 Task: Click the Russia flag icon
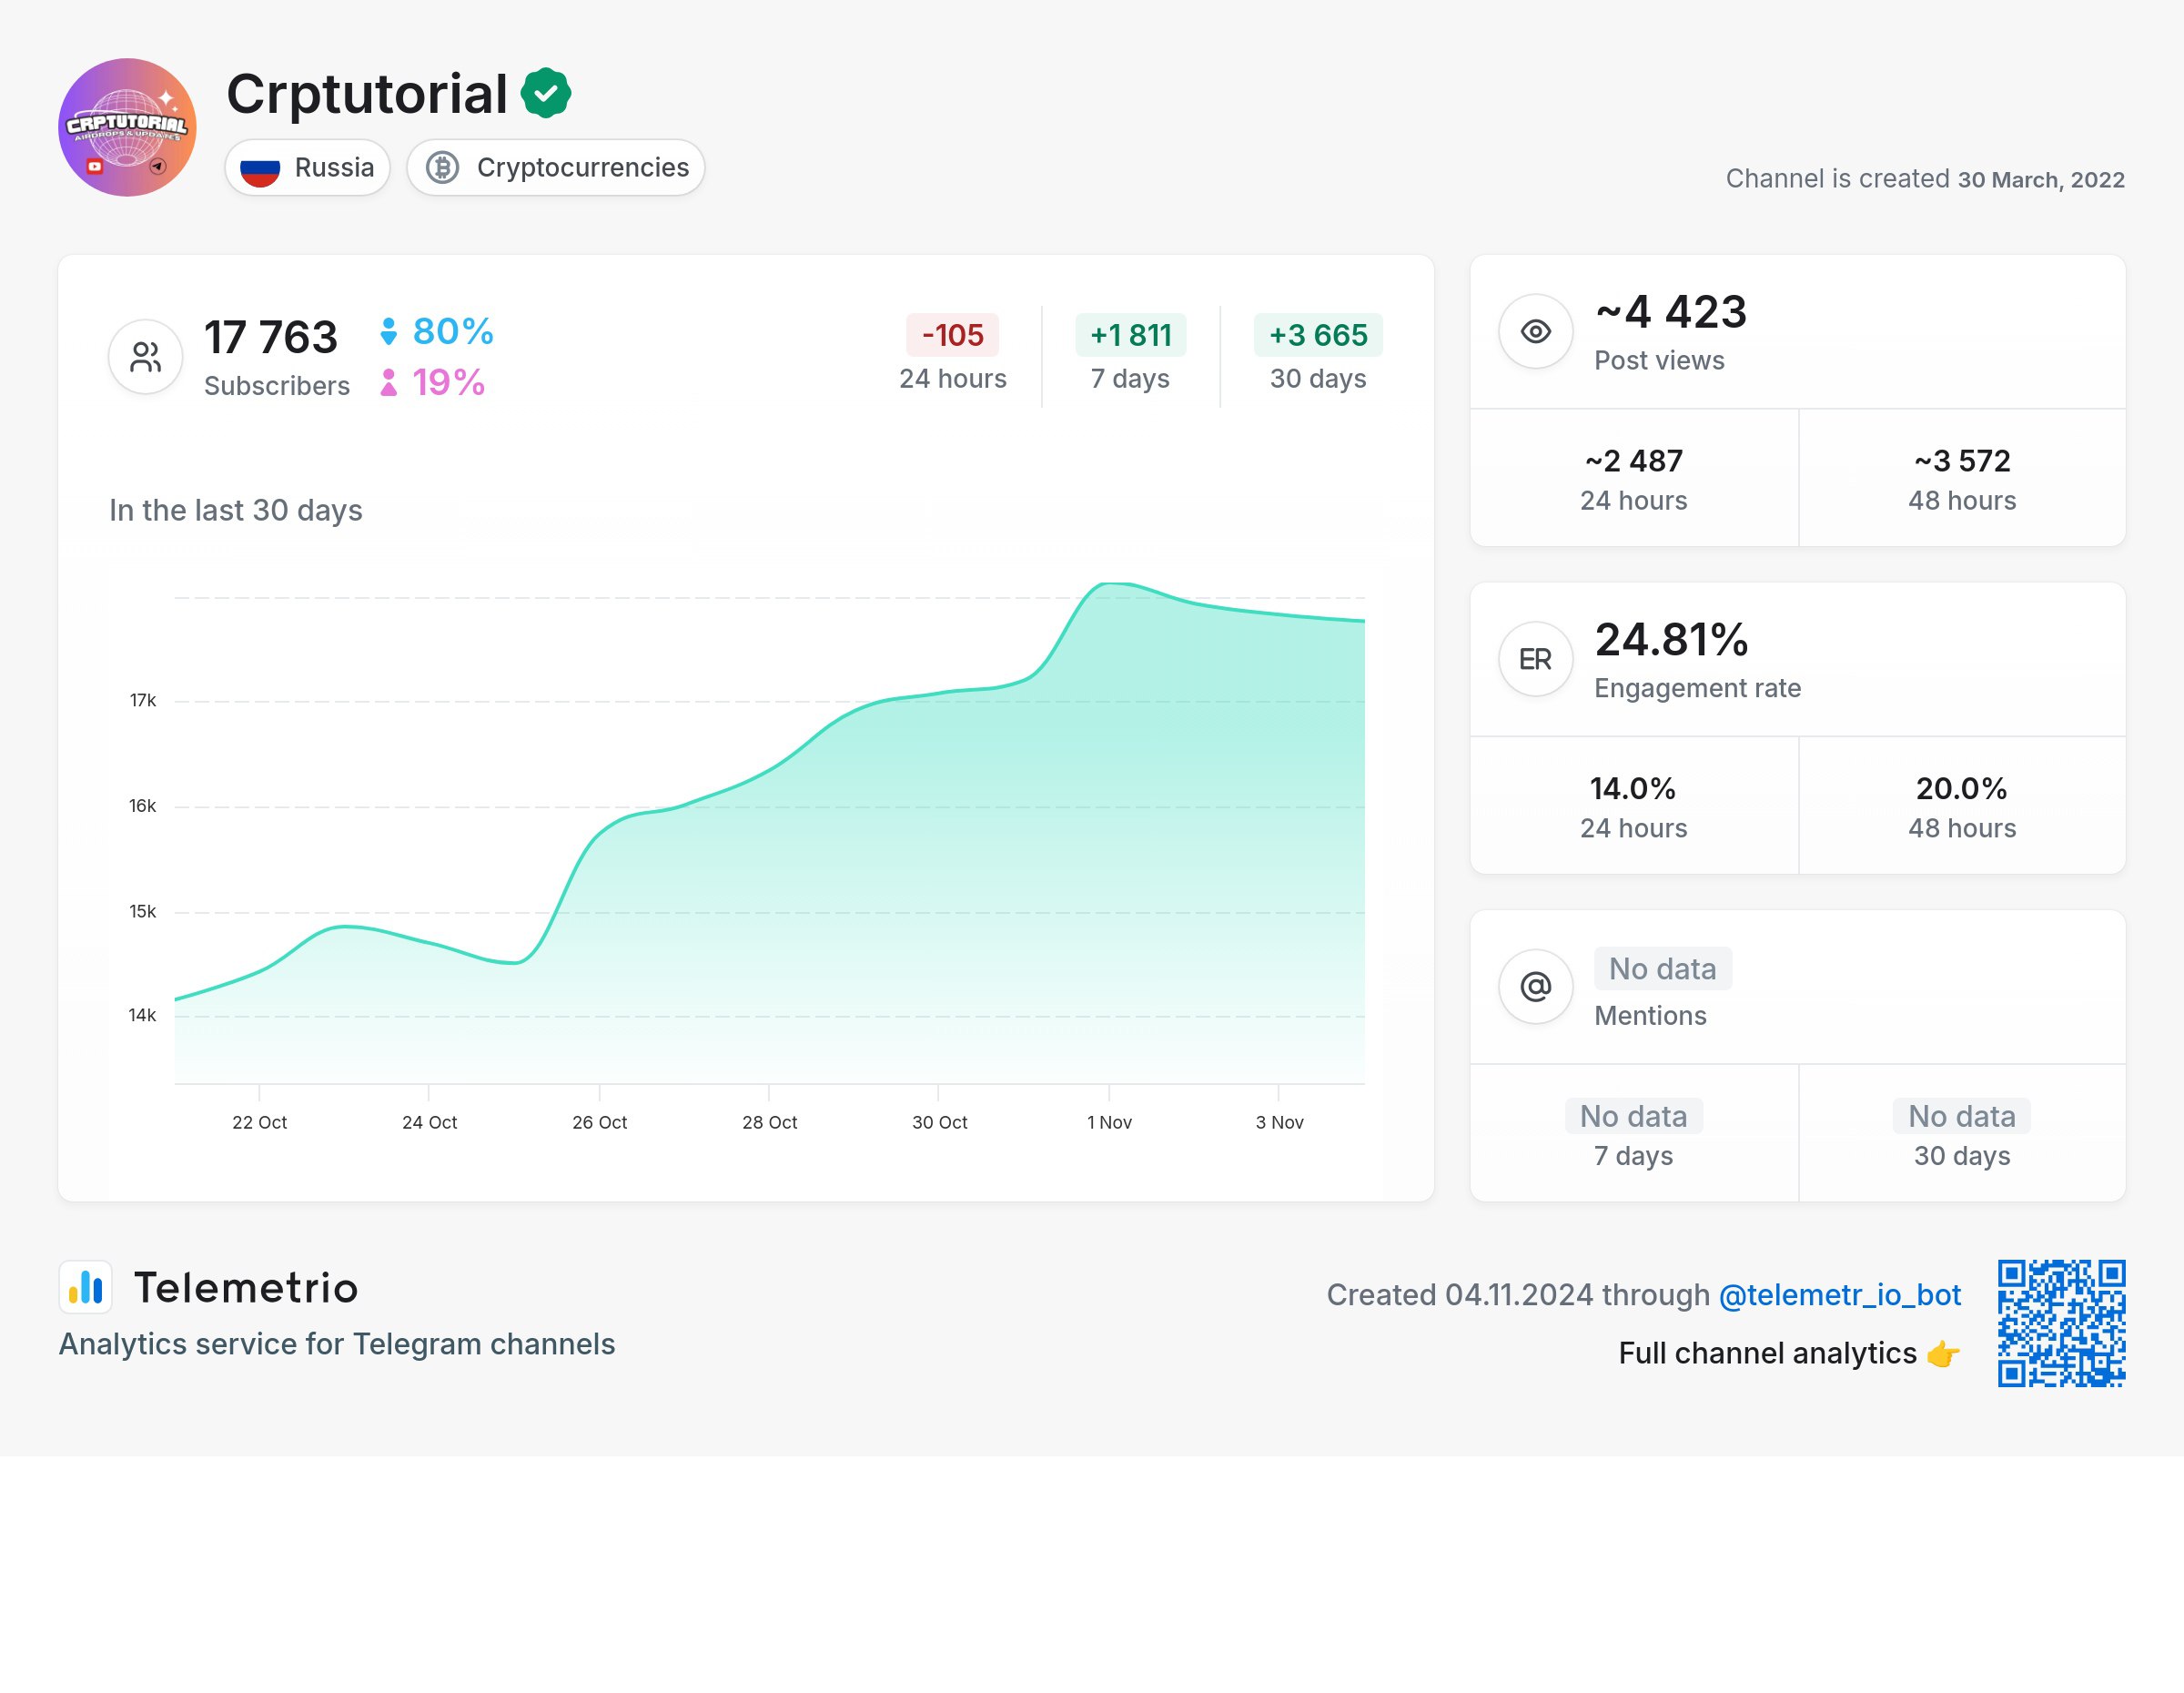coord(260,168)
